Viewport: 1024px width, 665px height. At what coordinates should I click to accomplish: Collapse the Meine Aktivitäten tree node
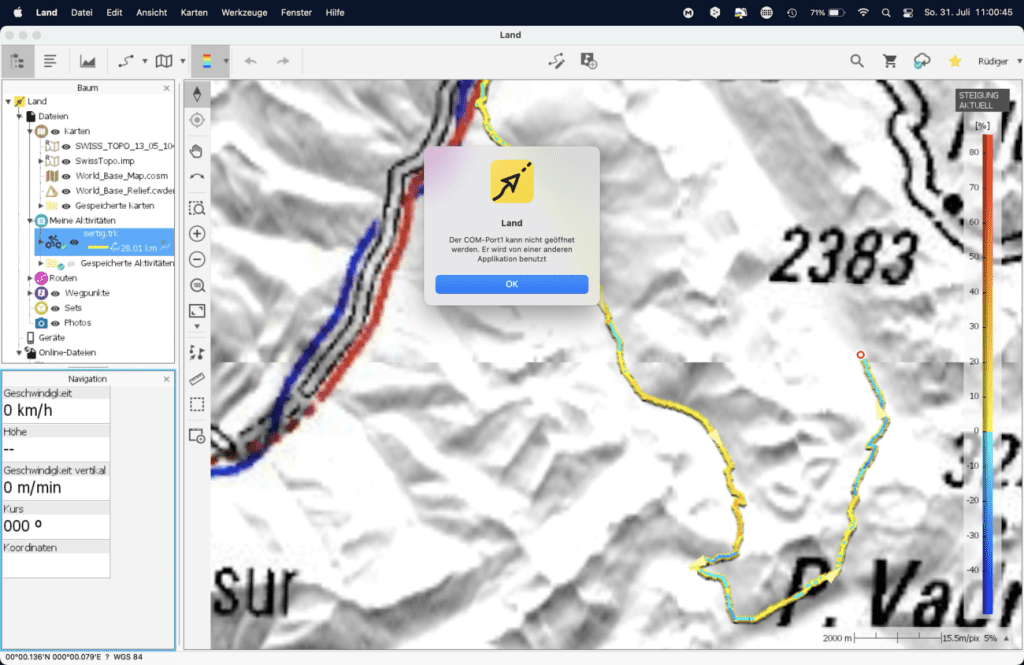30,220
